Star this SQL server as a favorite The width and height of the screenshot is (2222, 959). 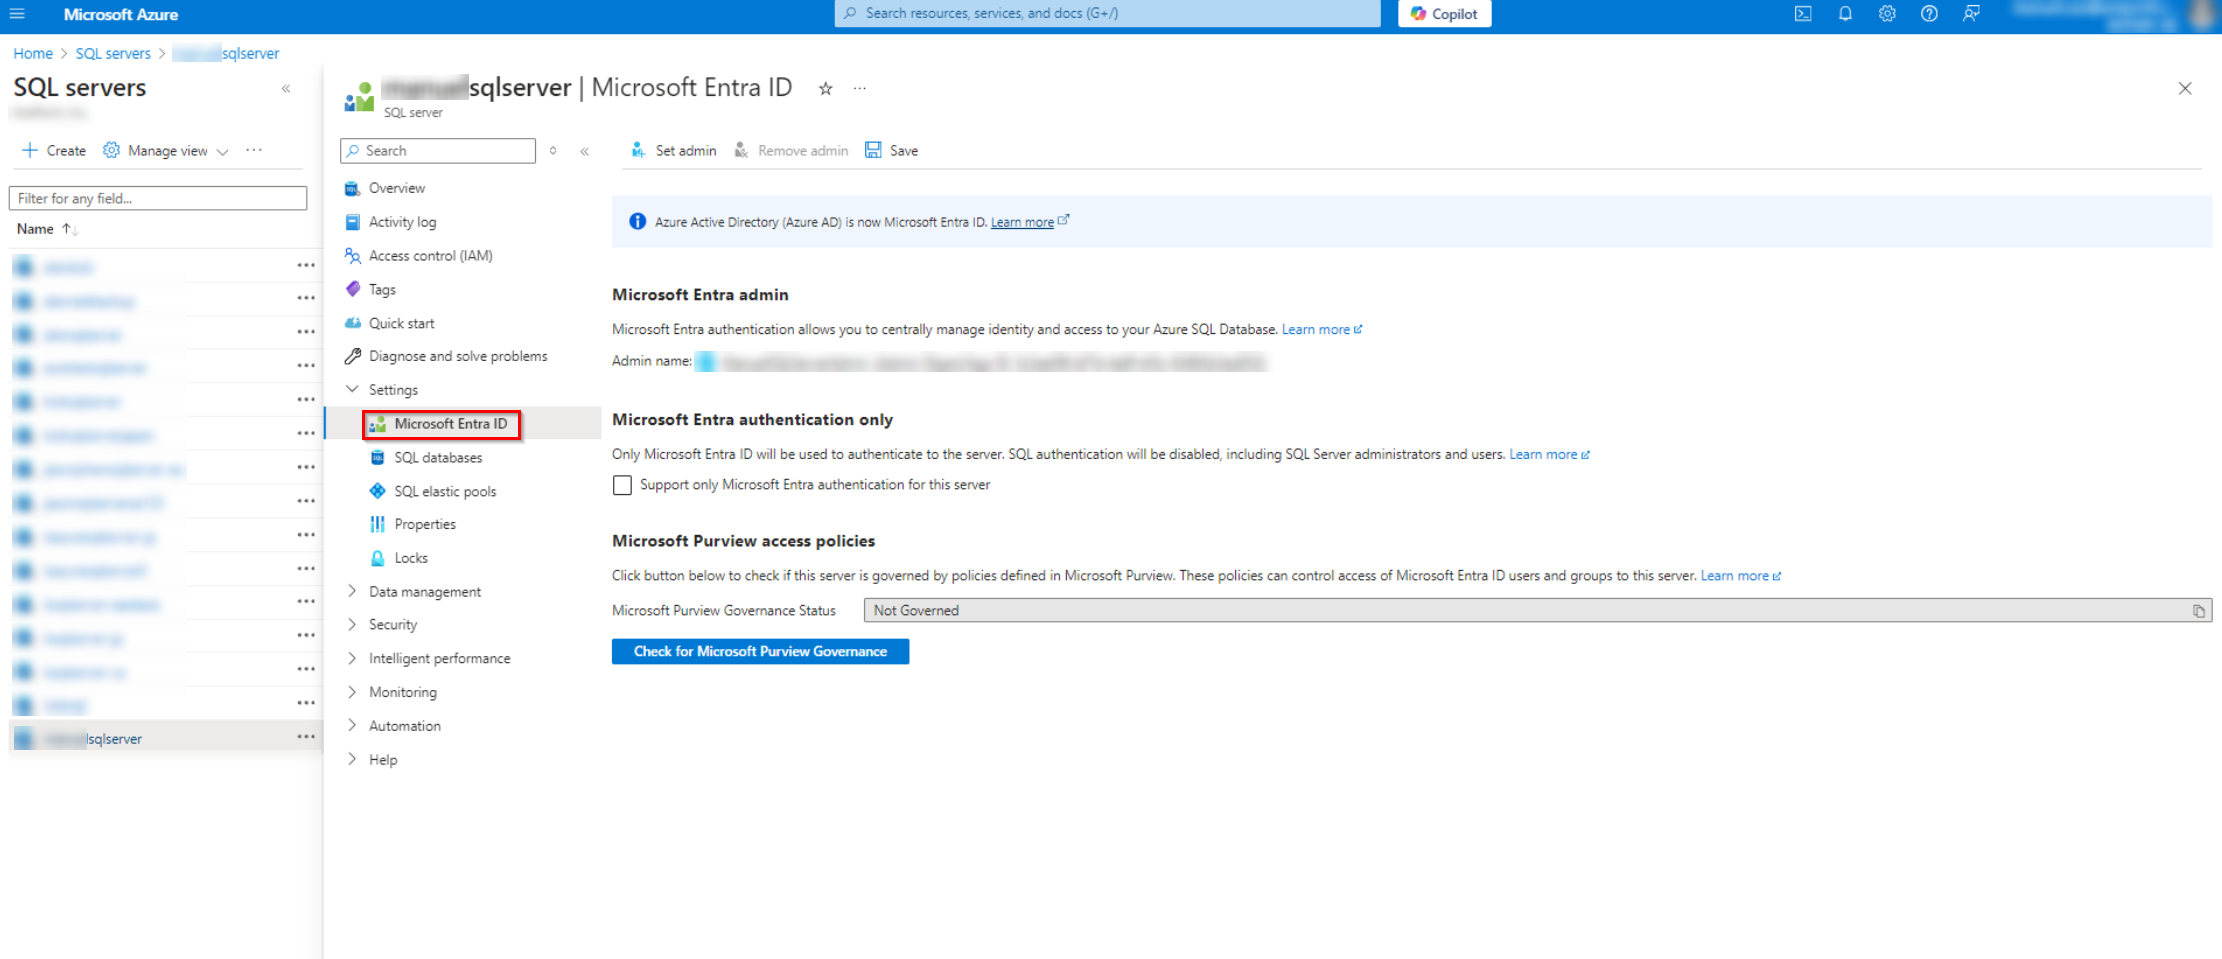click(825, 88)
